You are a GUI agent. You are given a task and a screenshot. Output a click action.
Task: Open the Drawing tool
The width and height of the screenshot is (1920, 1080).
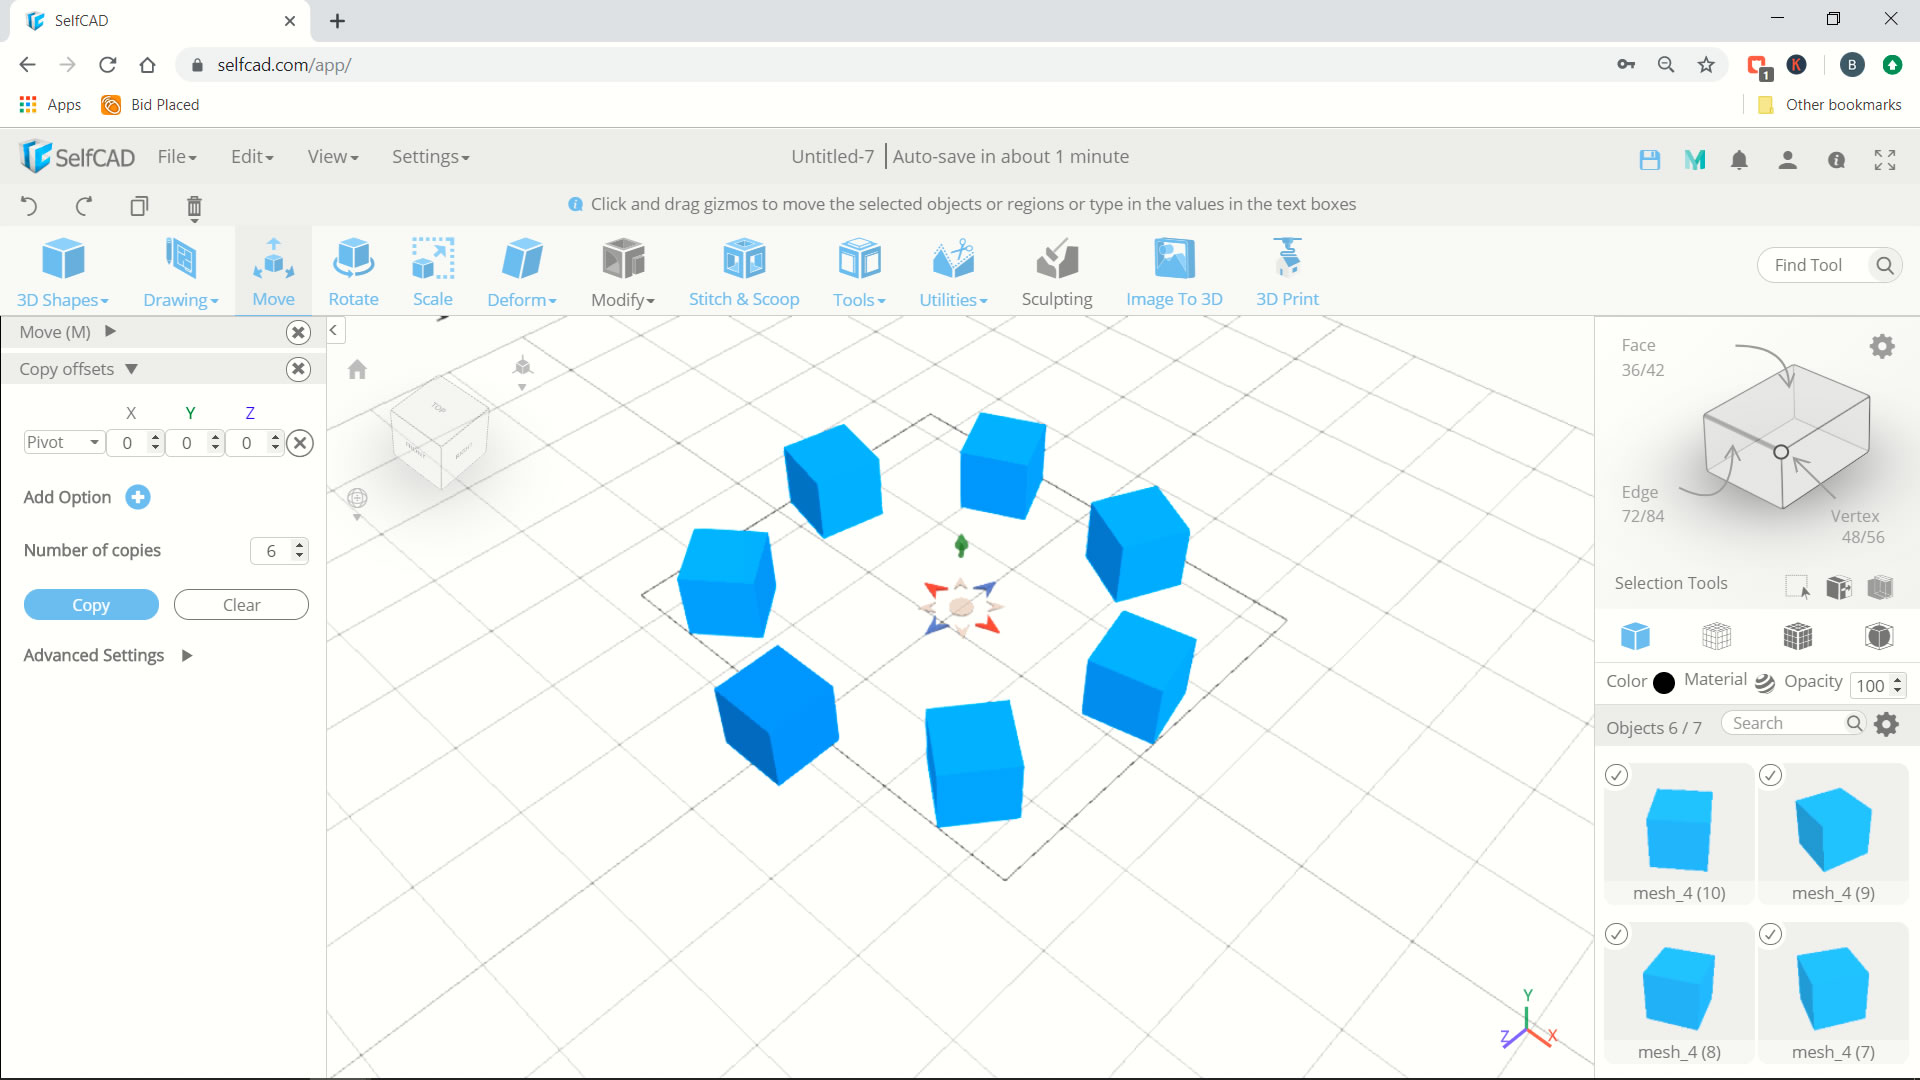[x=180, y=272]
